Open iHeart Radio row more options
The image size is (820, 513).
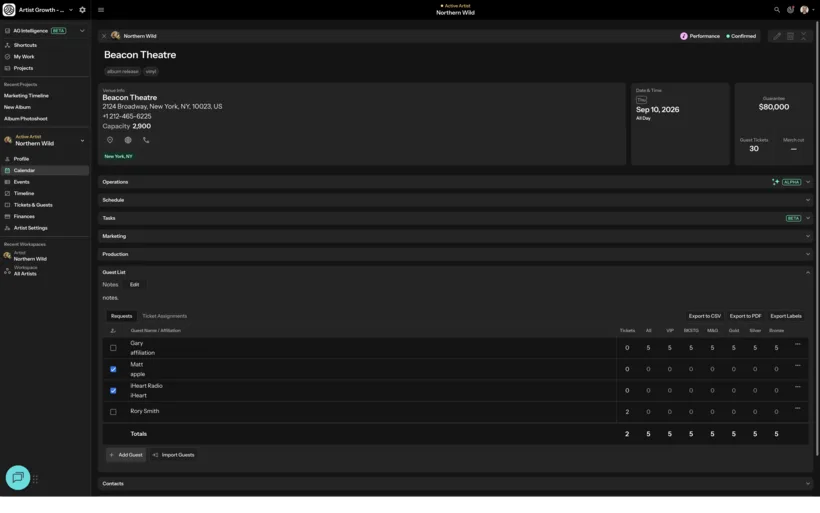click(x=798, y=387)
